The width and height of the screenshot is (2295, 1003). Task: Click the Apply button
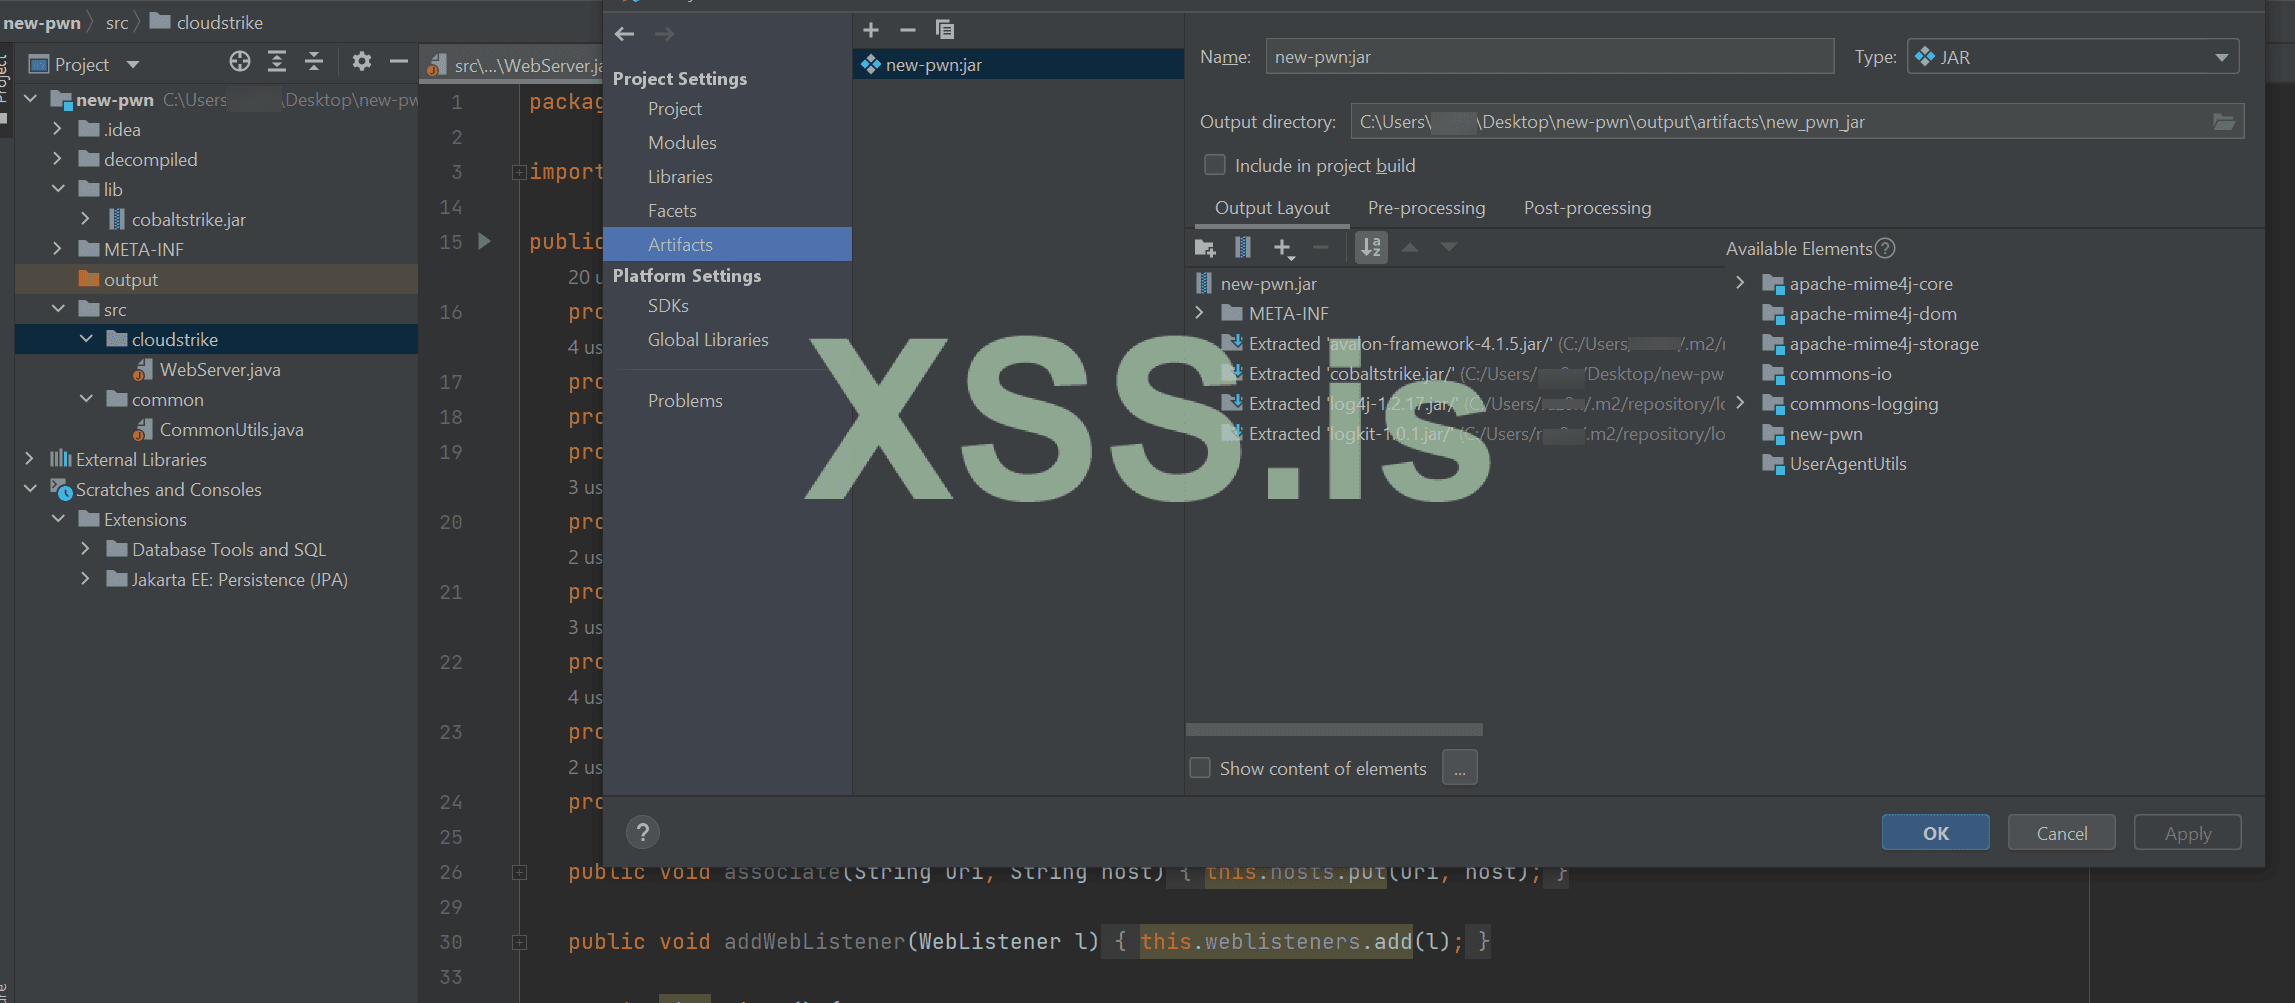pos(2188,833)
